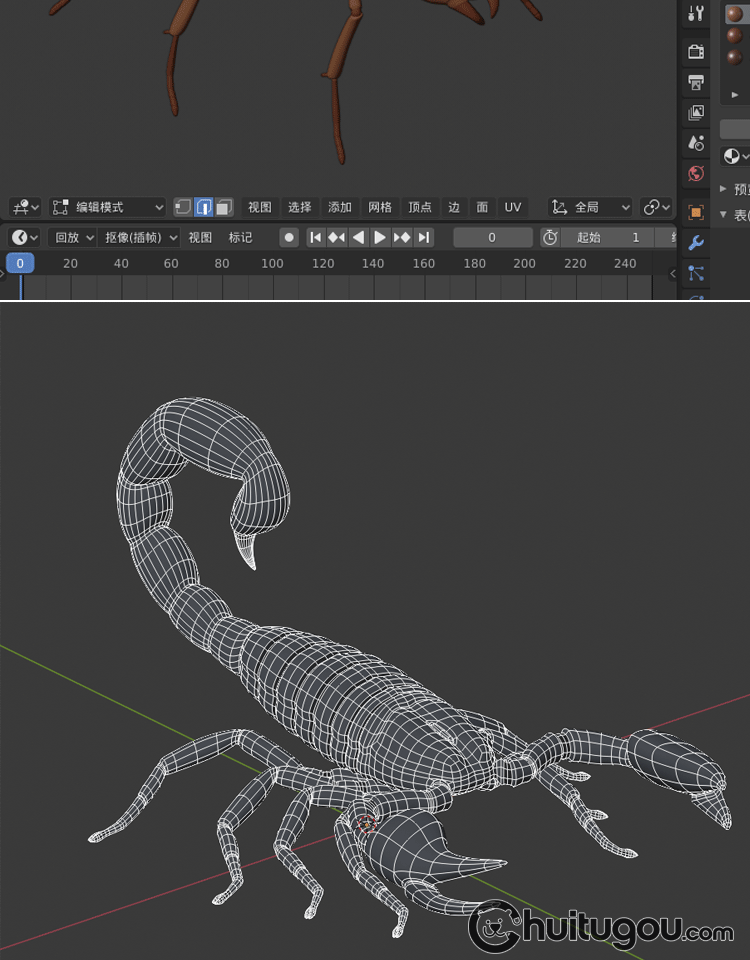
Task: Open the Output properties tab
Action: 696,82
